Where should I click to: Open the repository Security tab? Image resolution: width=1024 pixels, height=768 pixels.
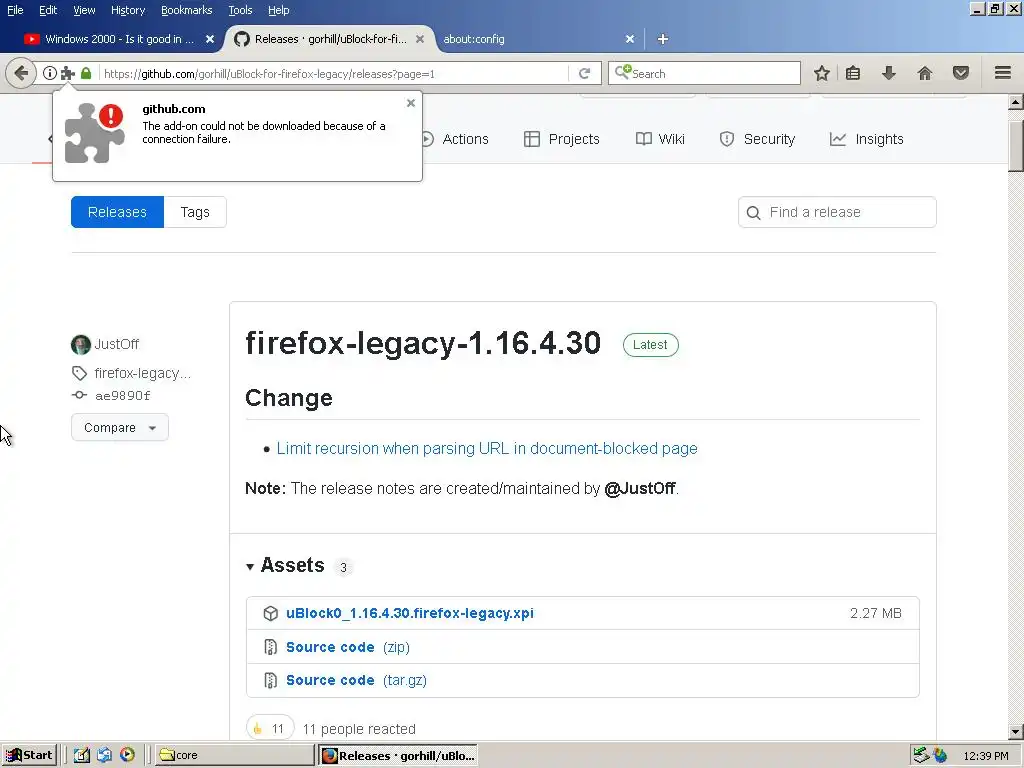click(758, 139)
